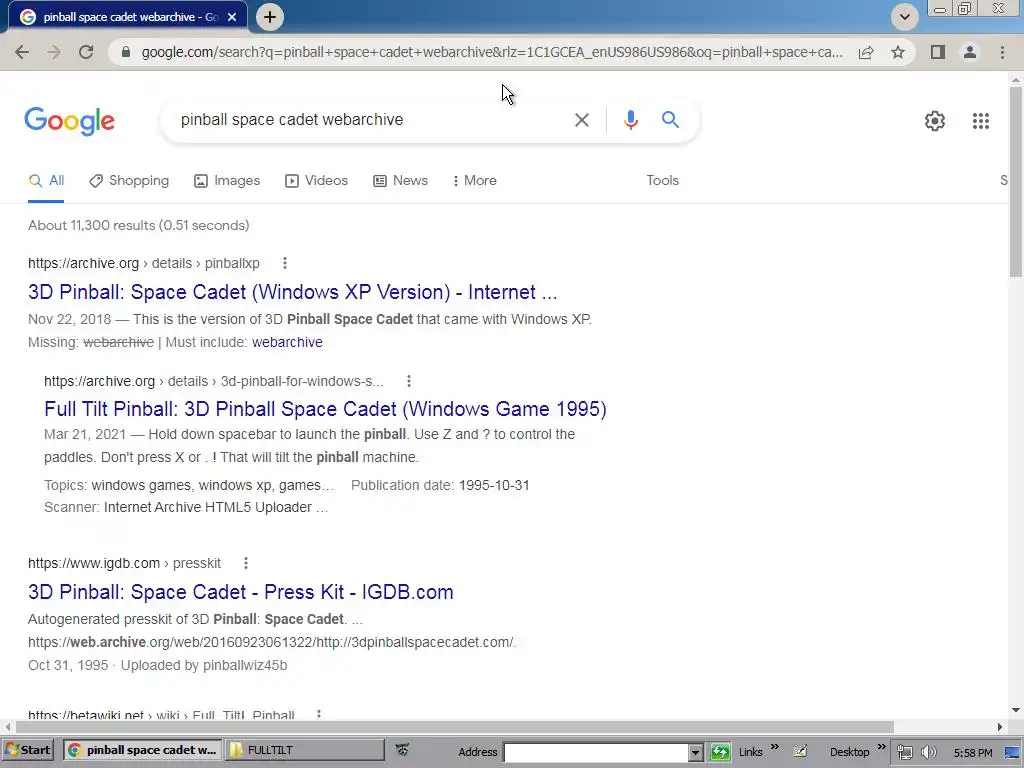Image resolution: width=1024 pixels, height=768 pixels.
Task: Select the All results tab
Action: pyautogui.click(x=46, y=181)
